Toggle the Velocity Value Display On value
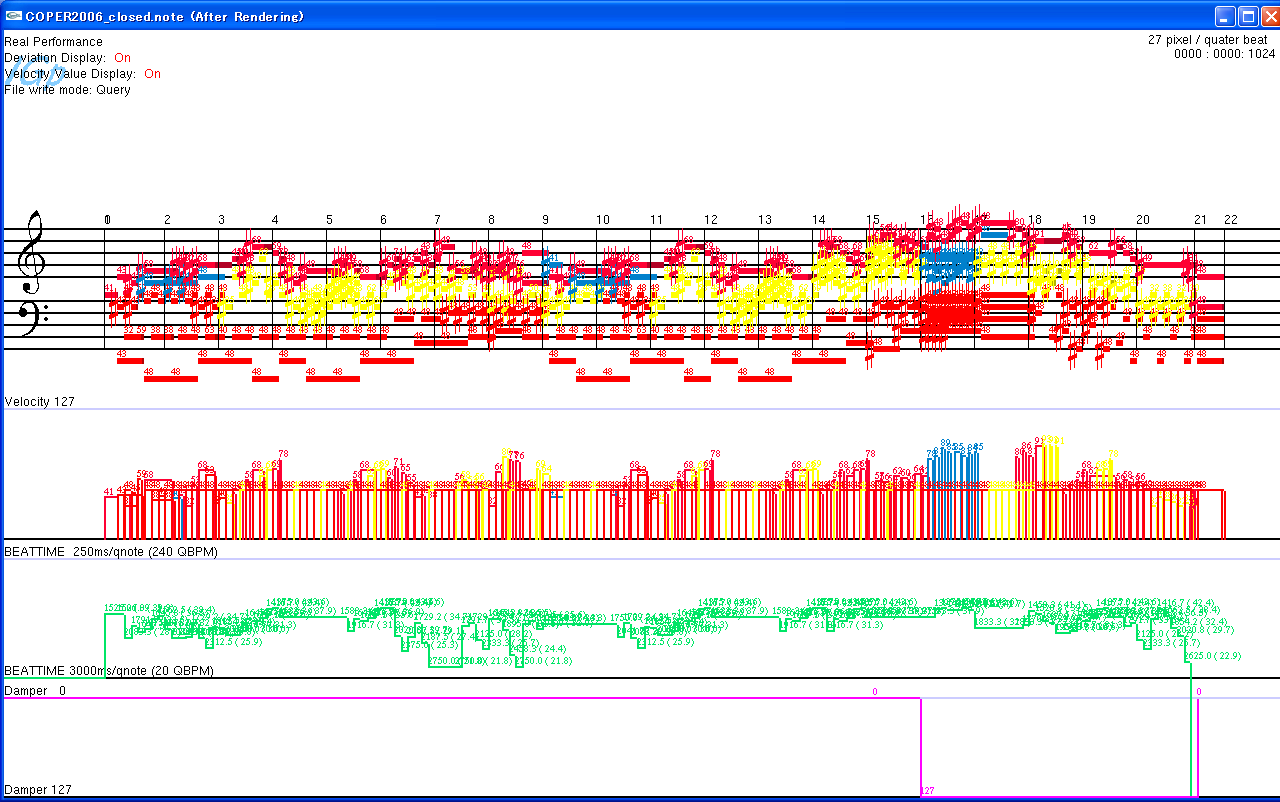 (152, 74)
